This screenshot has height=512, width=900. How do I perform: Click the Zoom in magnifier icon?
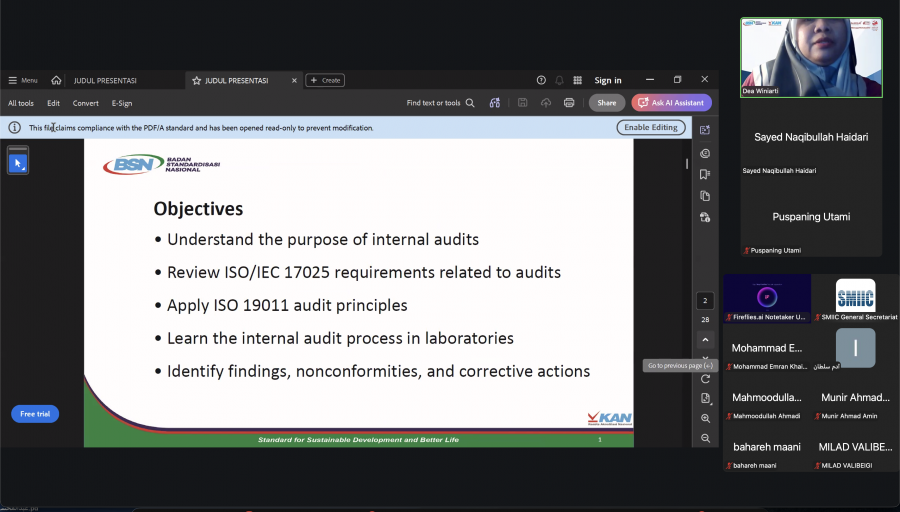pyautogui.click(x=705, y=418)
